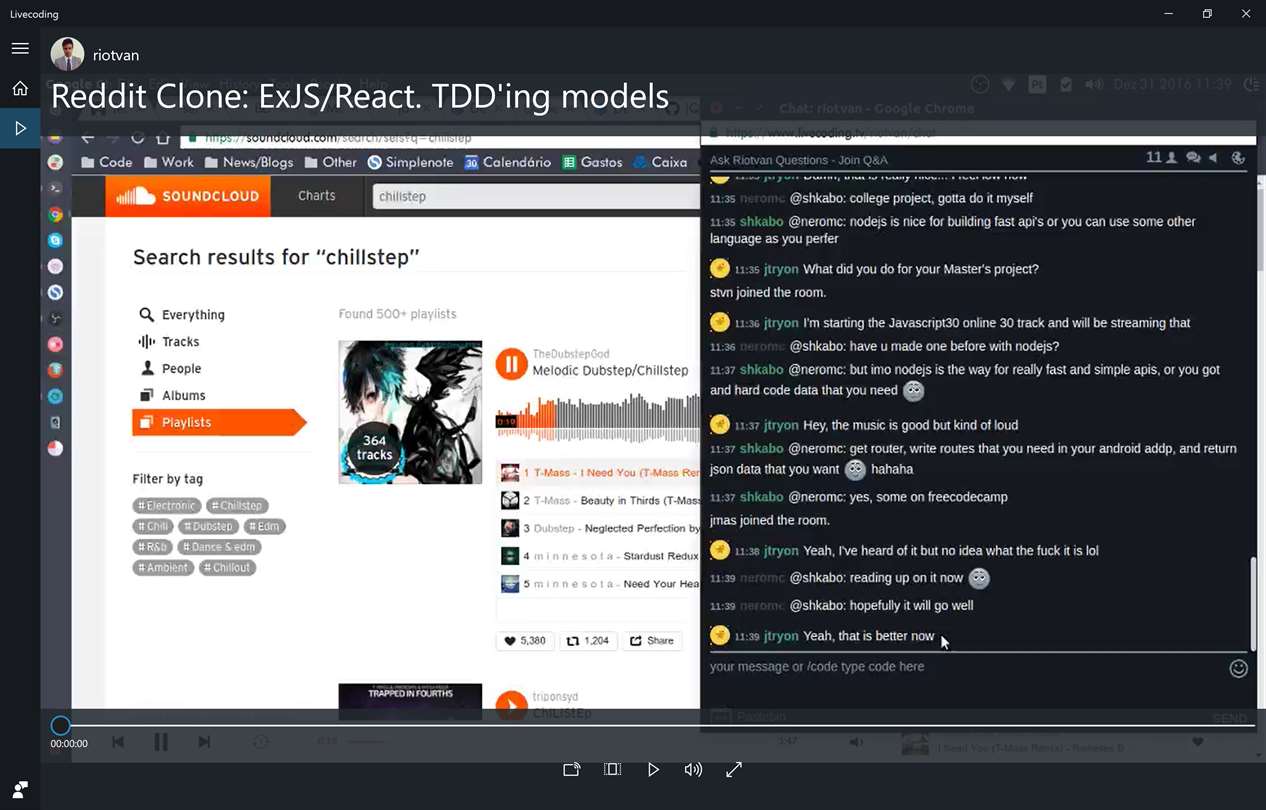
Task: Go to the Livecoding home page
Action: click(x=20, y=88)
